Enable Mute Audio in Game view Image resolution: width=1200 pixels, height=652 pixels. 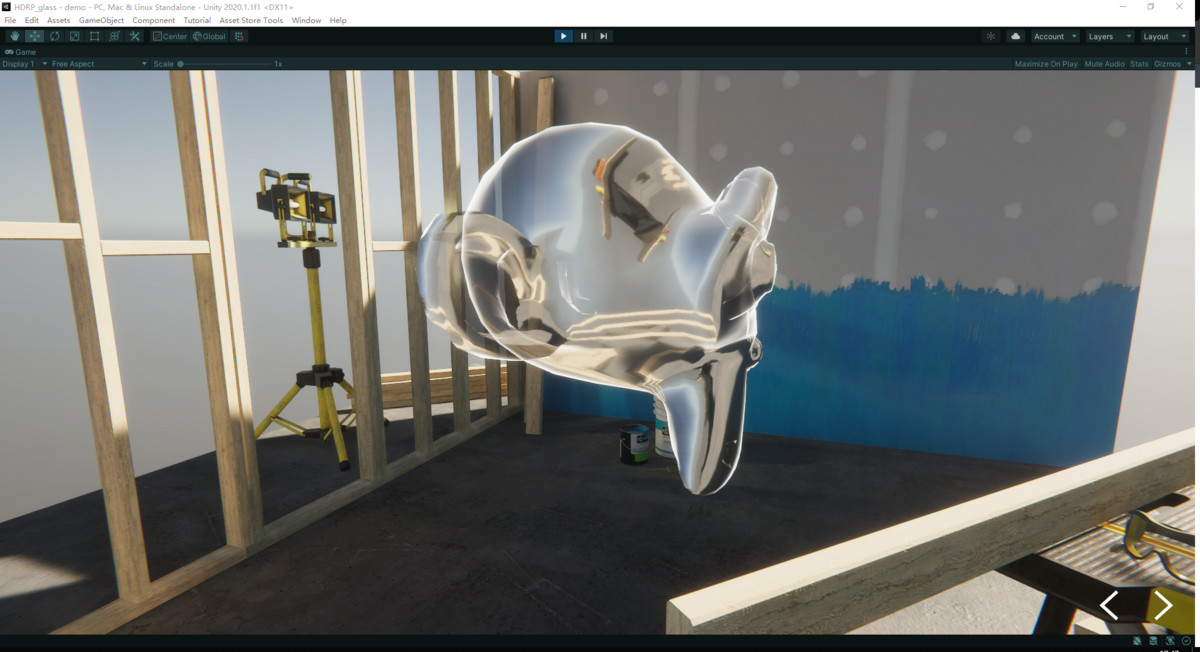(x=1104, y=63)
